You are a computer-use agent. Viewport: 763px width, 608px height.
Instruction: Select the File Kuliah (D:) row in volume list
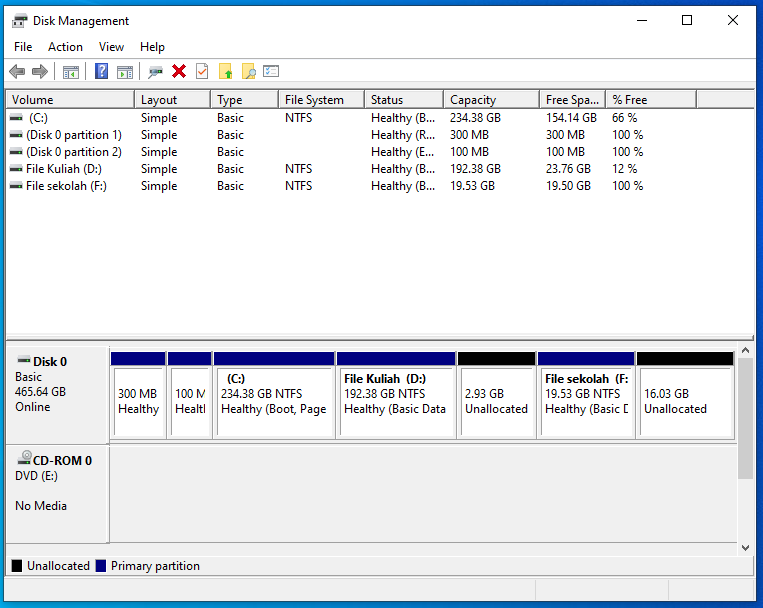coord(64,169)
